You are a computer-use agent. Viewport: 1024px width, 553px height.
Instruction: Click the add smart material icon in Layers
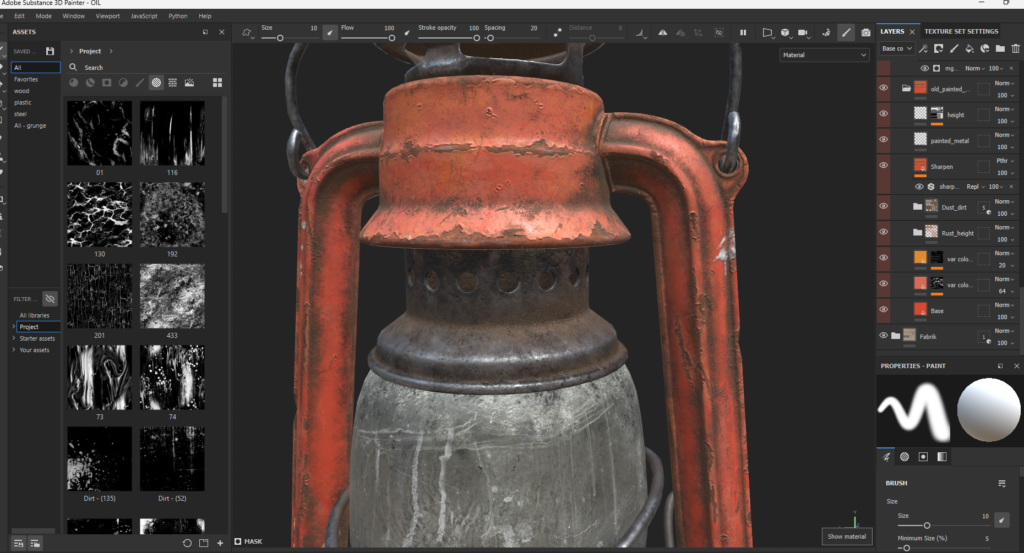985,48
